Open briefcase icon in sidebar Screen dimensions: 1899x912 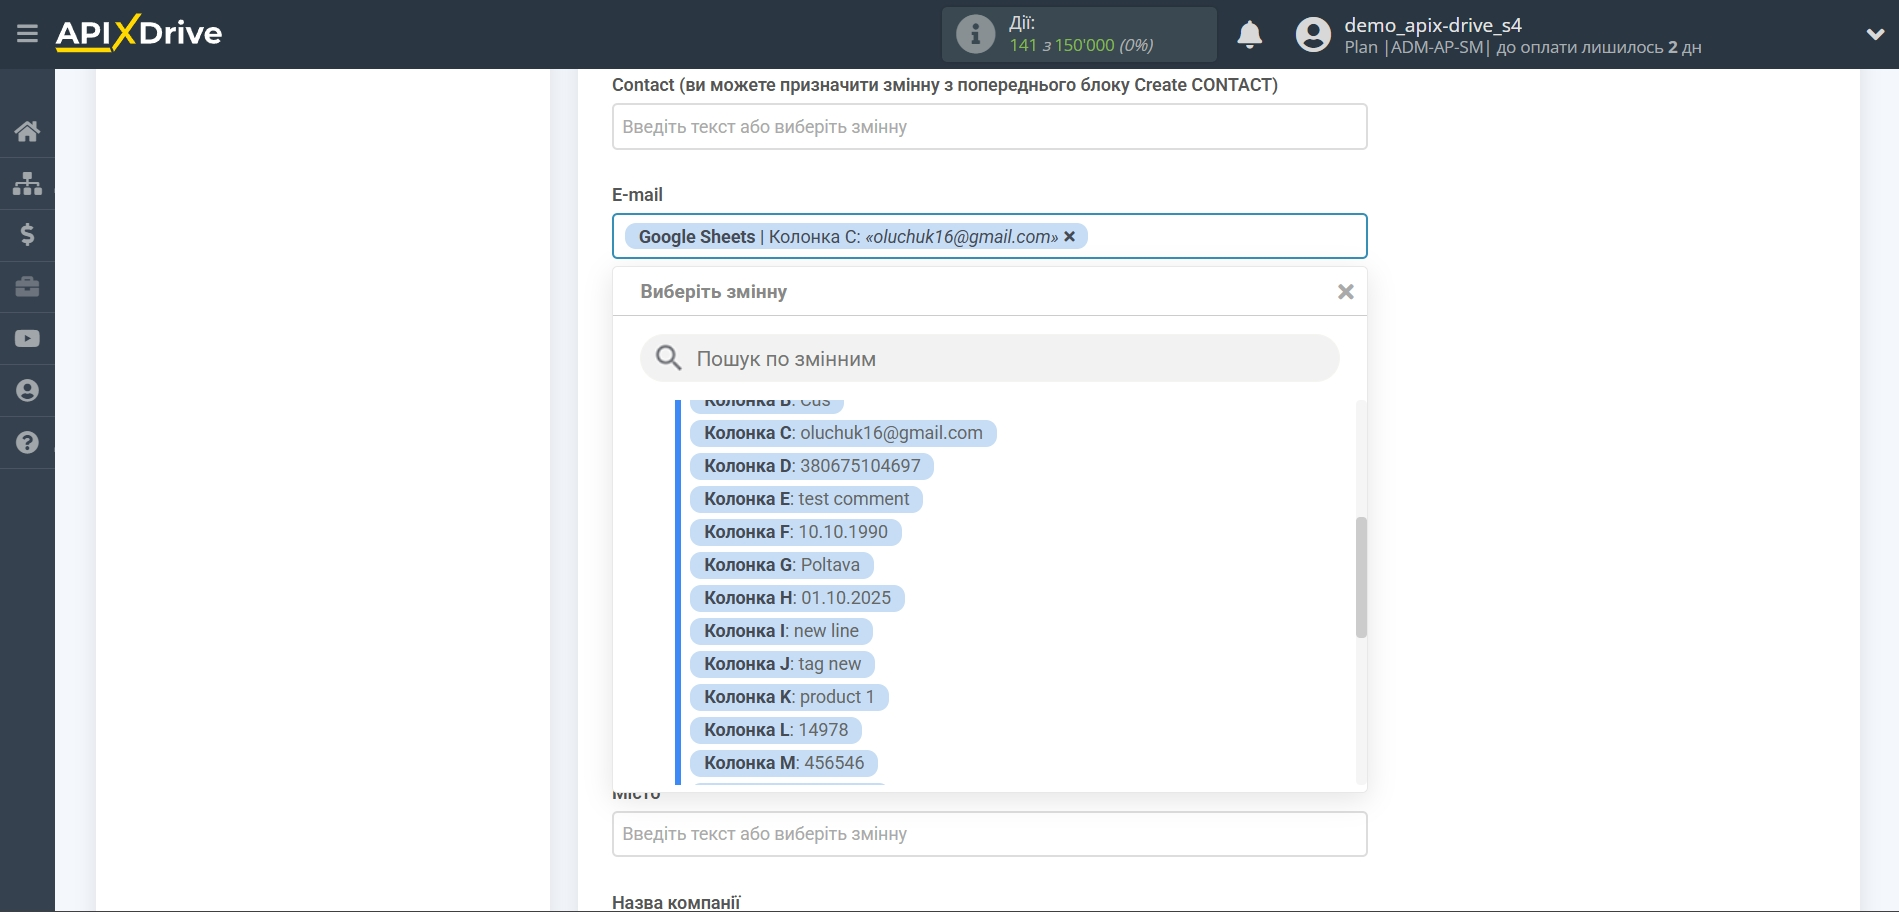click(27, 287)
